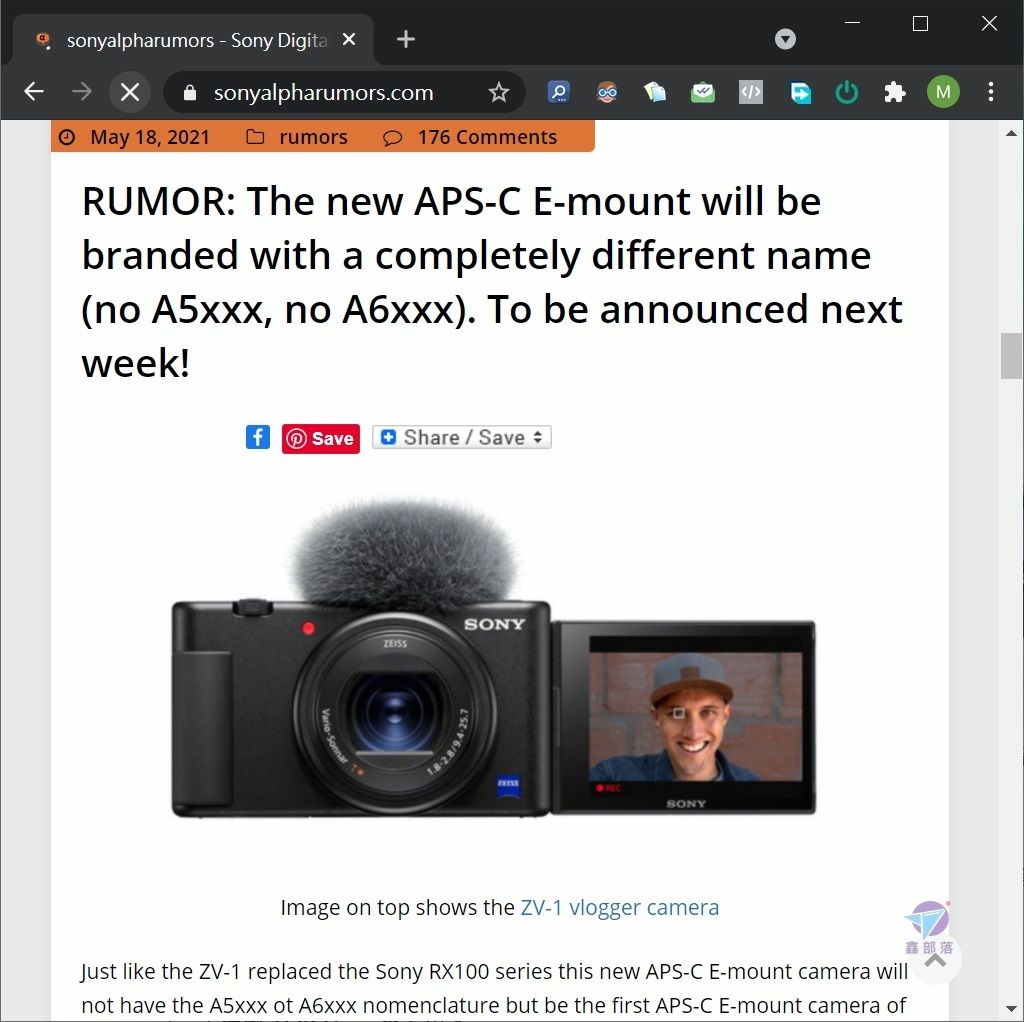Open the Chrome three-dot menu
Viewport: 1024px width, 1022px height.
tap(991, 92)
